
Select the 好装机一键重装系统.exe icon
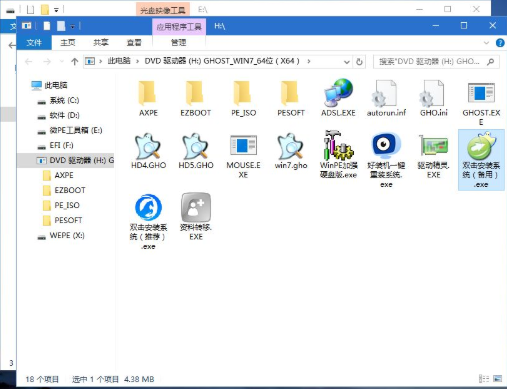pos(386,146)
